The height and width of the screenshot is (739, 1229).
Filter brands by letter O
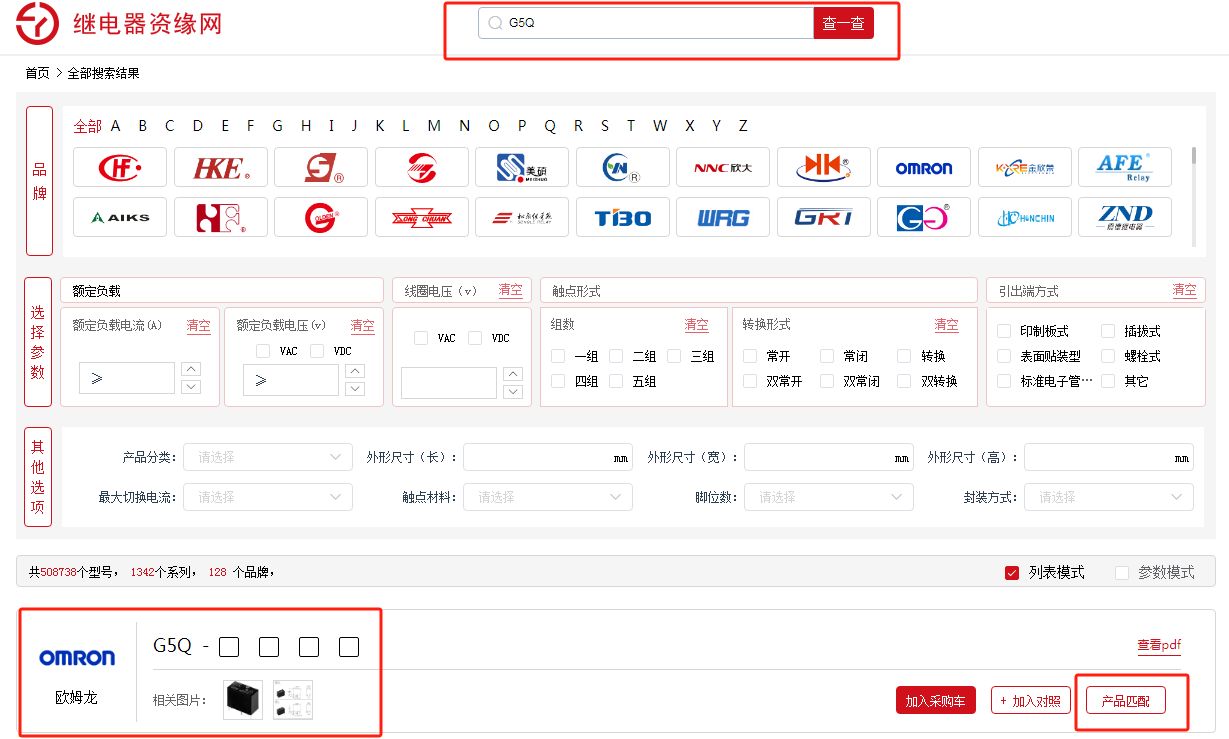pyautogui.click(x=493, y=126)
